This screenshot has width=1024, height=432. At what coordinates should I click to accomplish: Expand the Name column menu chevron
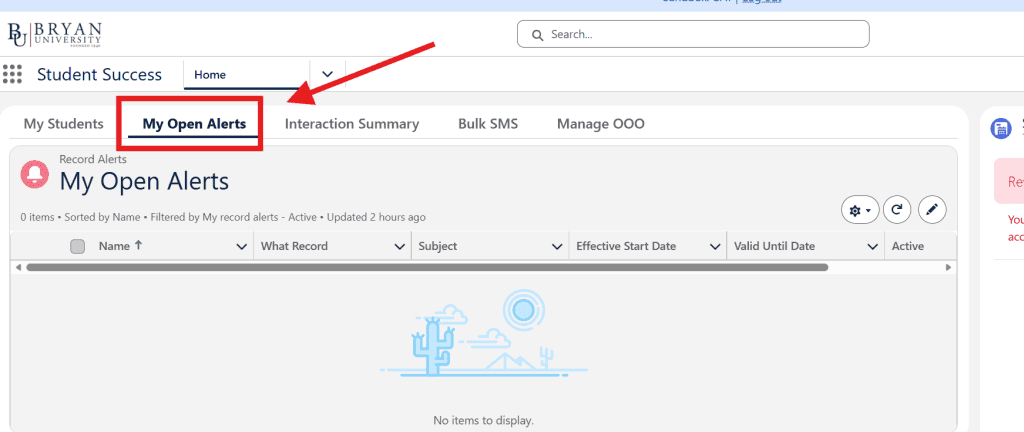[242, 247]
